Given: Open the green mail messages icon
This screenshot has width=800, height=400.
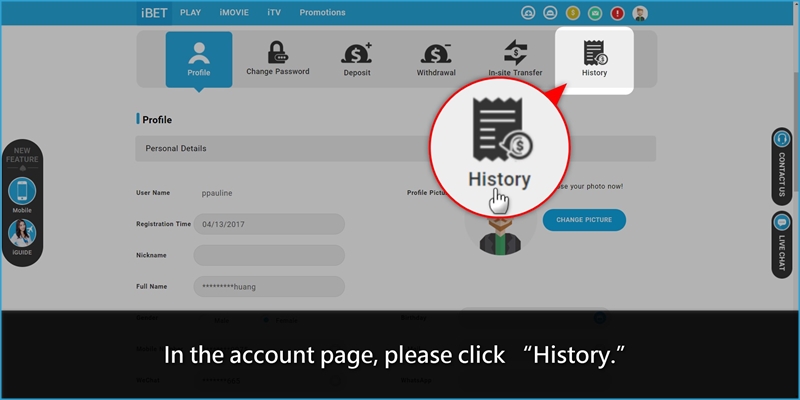Looking at the screenshot, I should tap(595, 13).
